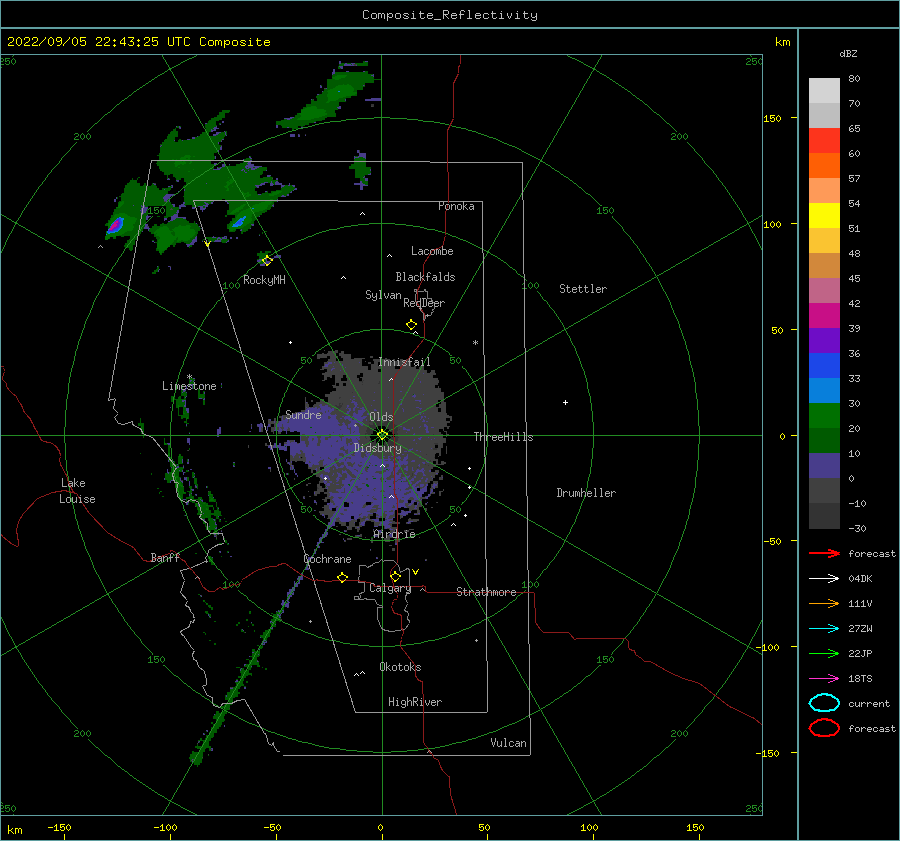Click the yellow diamond marker south of RedDeer
Viewport: 900px width, 841px height.
pyautogui.click(x=412, y=325)
